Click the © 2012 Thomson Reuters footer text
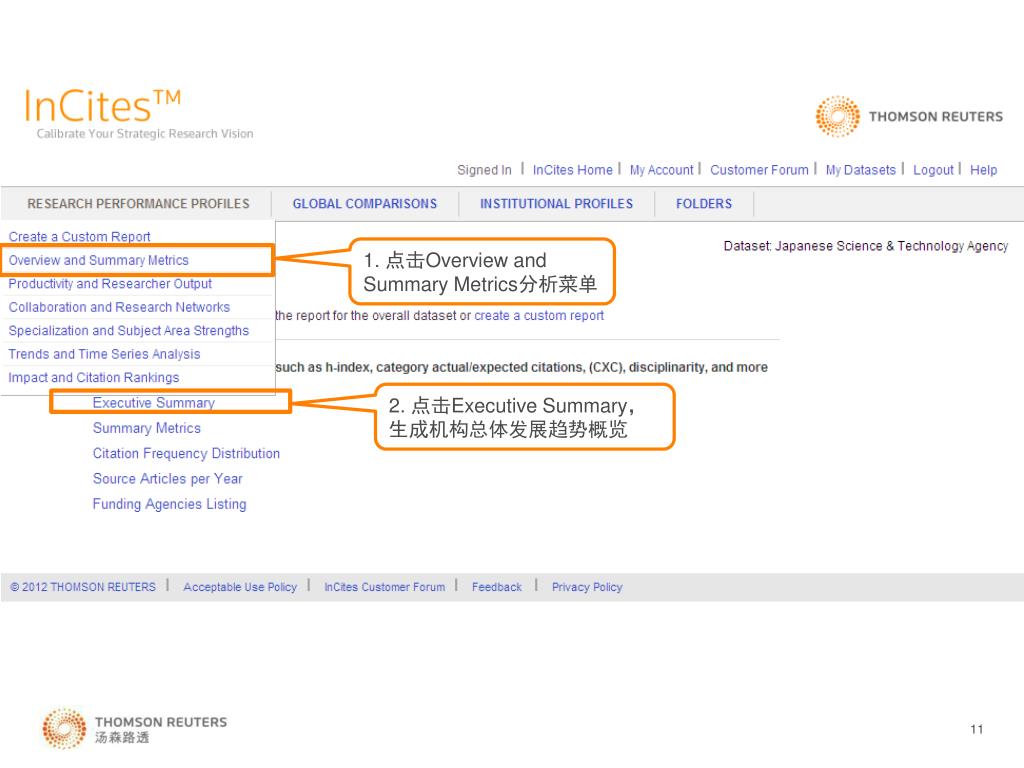Screen dimensions: 1024x768 click(x=83, y=587)
